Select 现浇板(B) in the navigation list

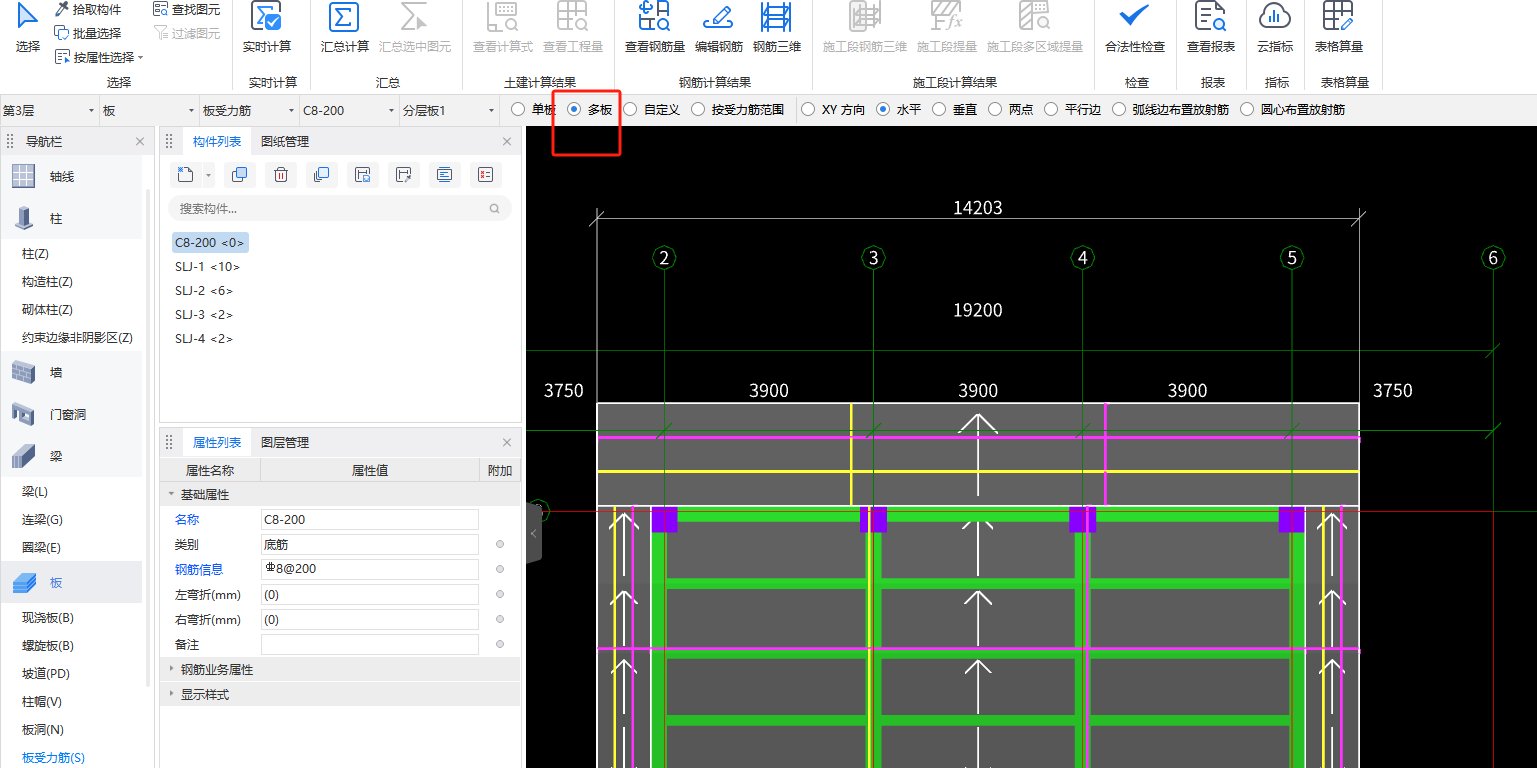tap(48, 617)
